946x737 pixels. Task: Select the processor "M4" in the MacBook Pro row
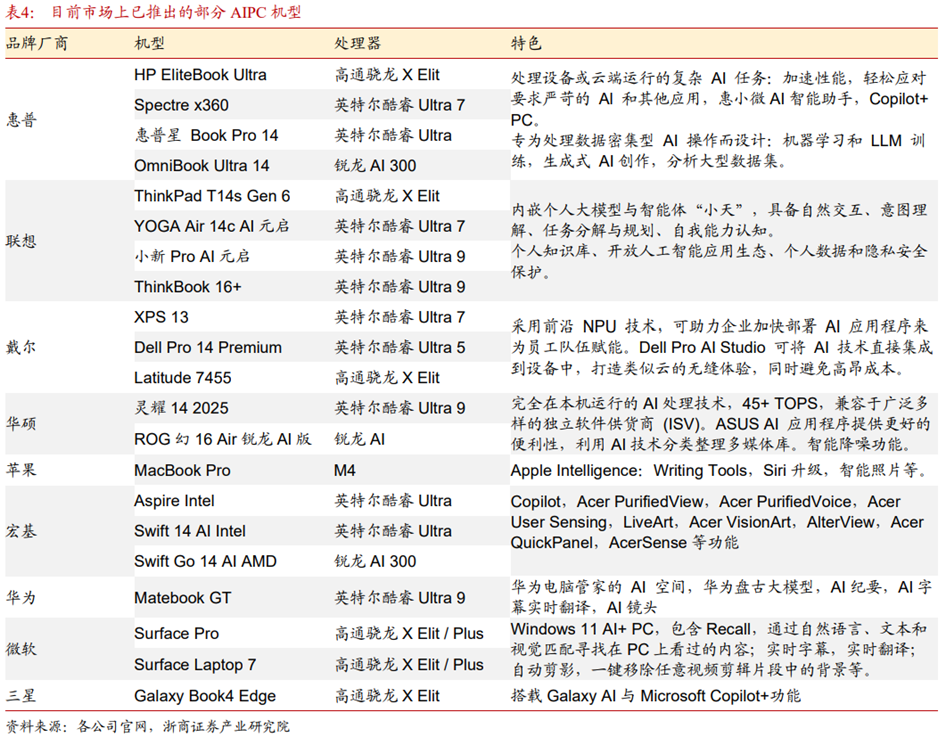tap(345, 470)
